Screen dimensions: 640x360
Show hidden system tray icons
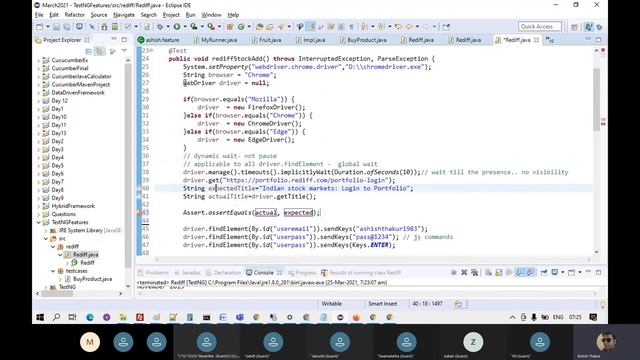(512, 317)
